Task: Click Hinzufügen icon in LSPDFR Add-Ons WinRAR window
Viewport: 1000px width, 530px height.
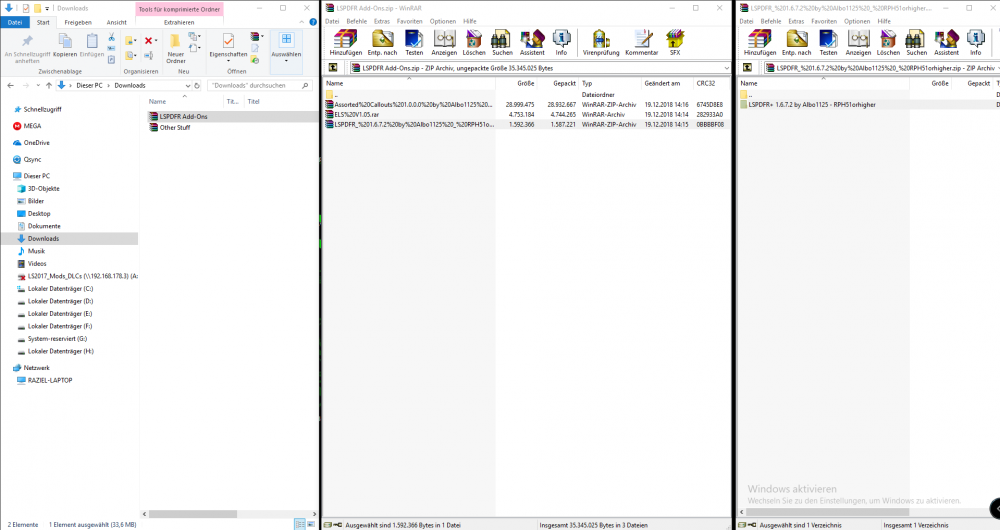Action: (x=346, y=42)
